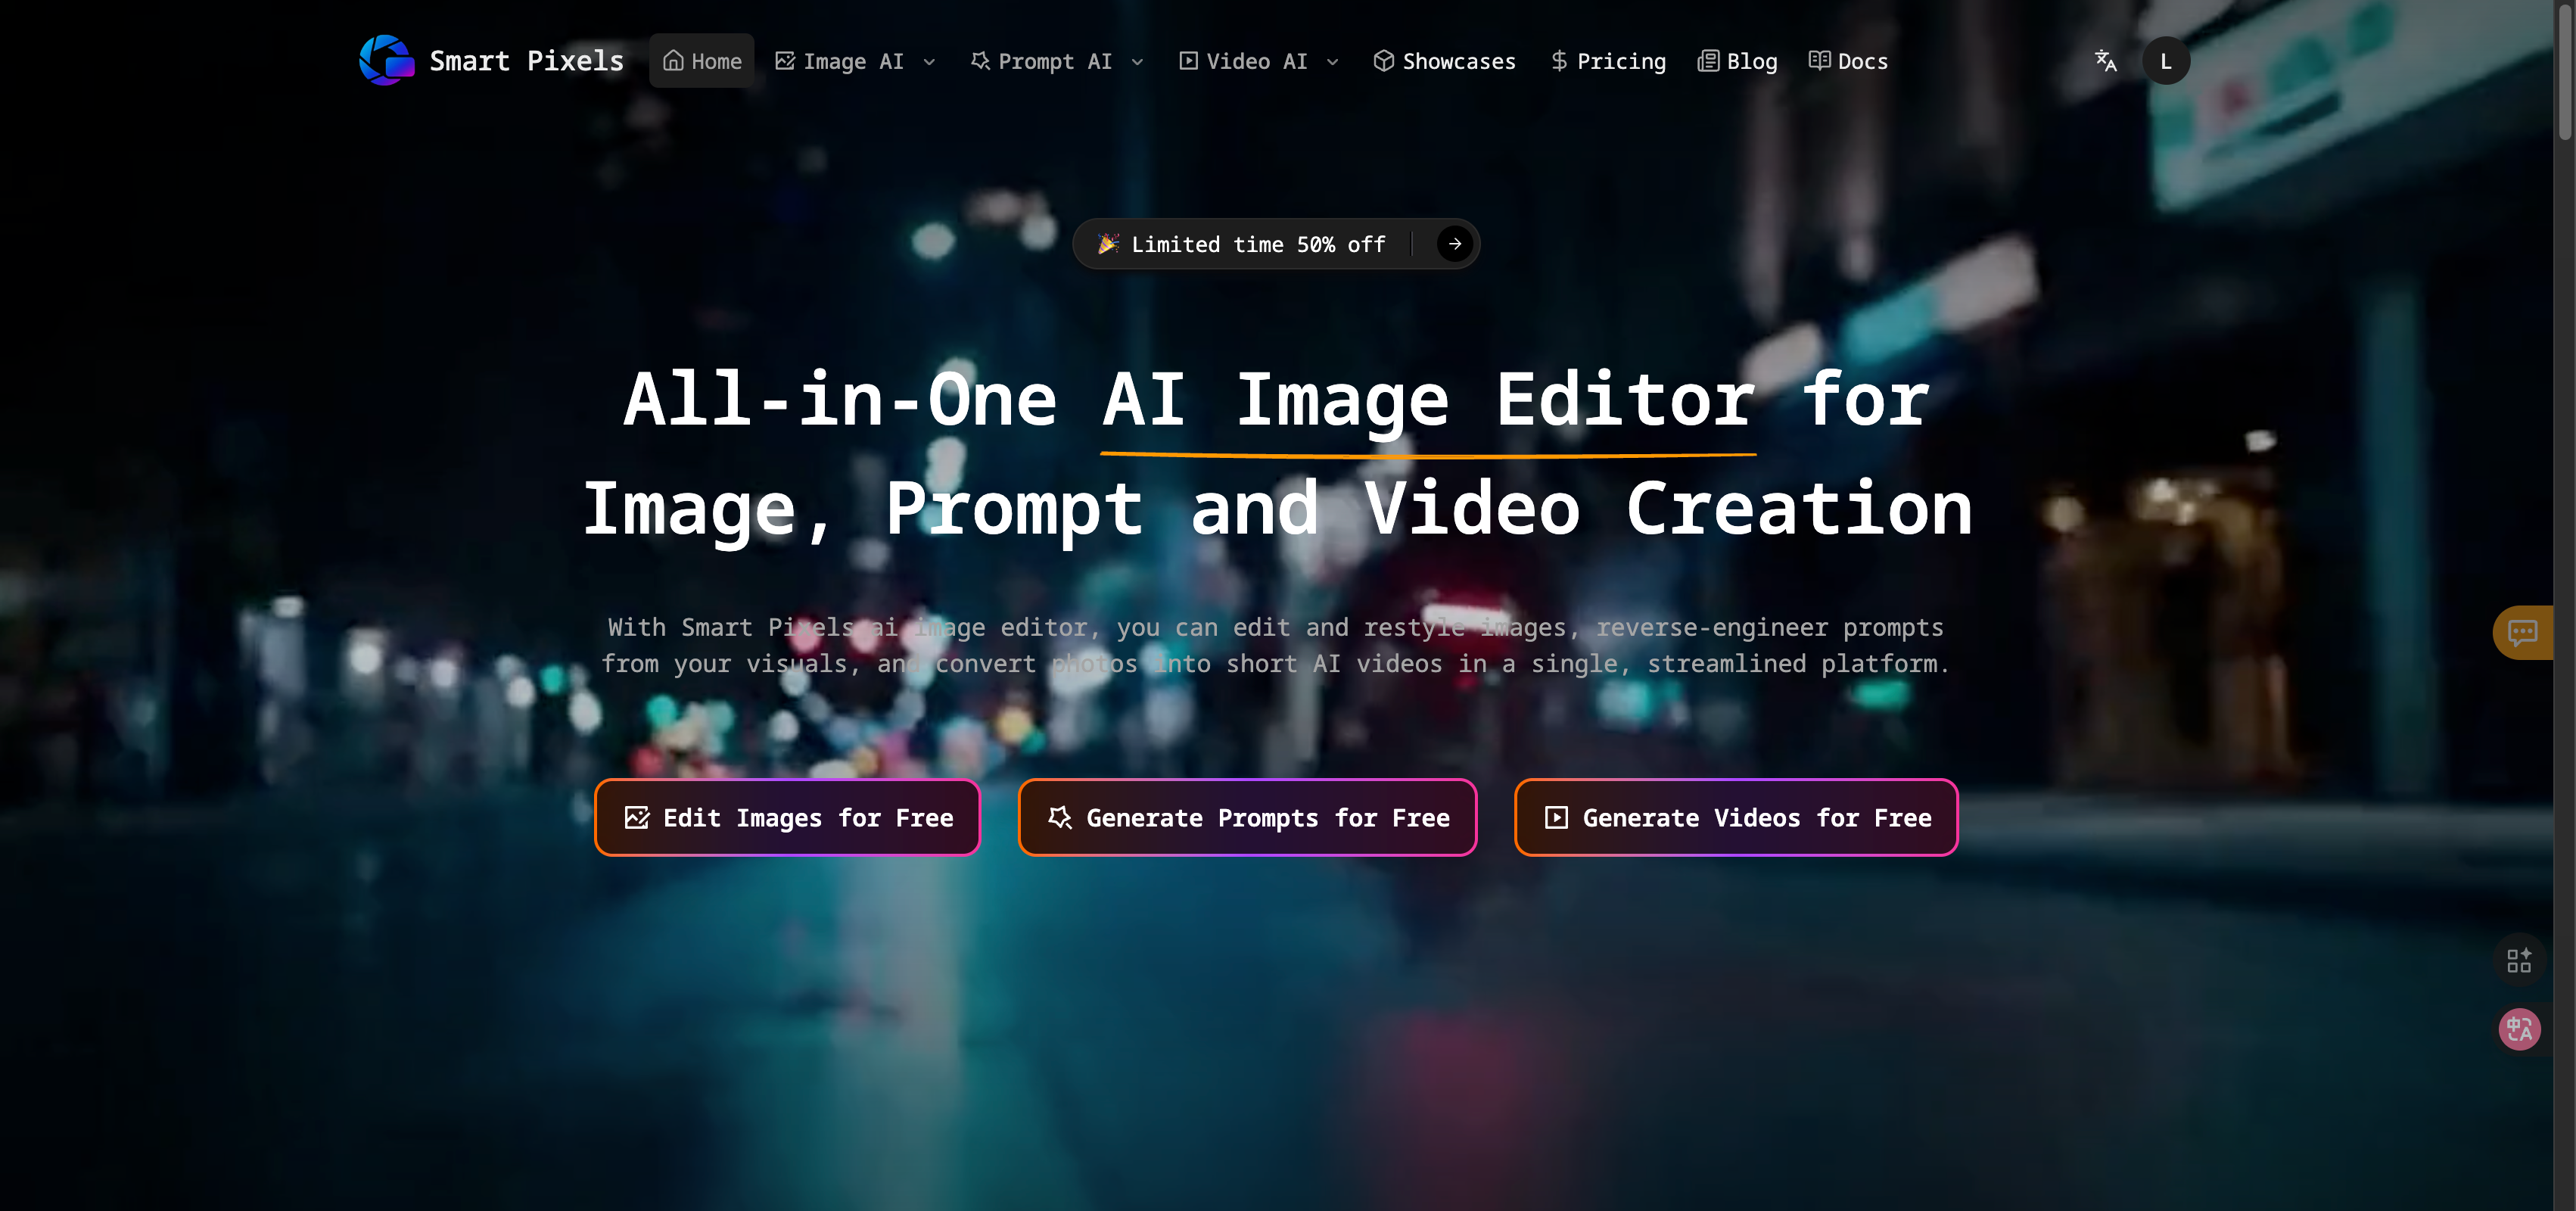
Task: Click the Prompt AI sparkle icon
Action: click(x=980, y=61)
